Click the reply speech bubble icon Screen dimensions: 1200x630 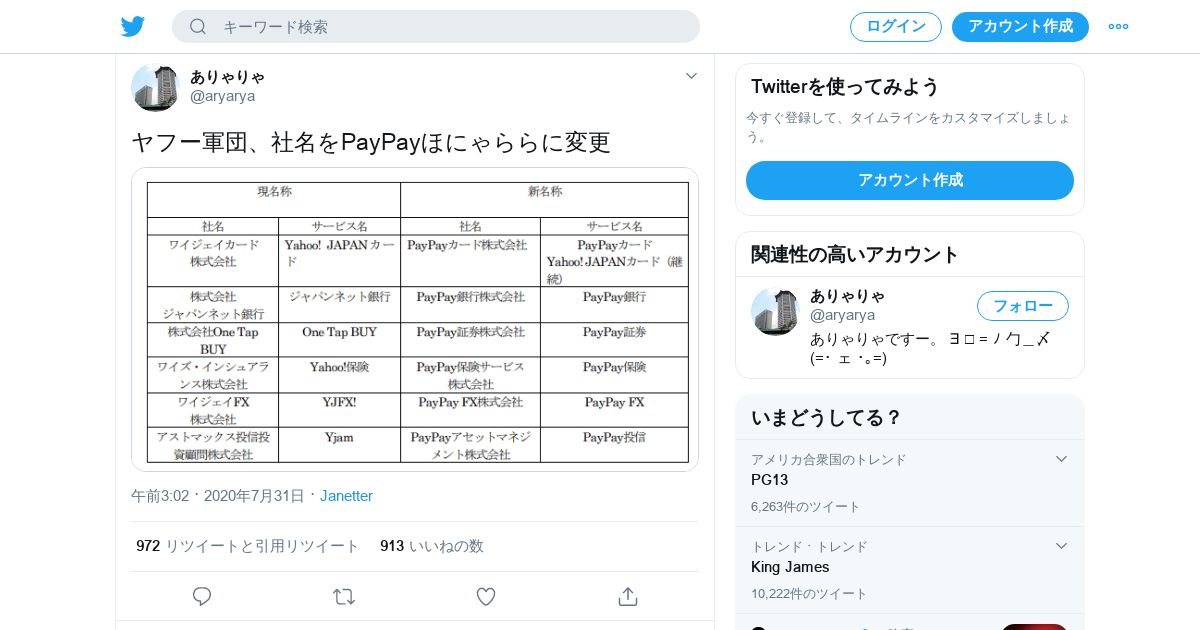point(202,596)
